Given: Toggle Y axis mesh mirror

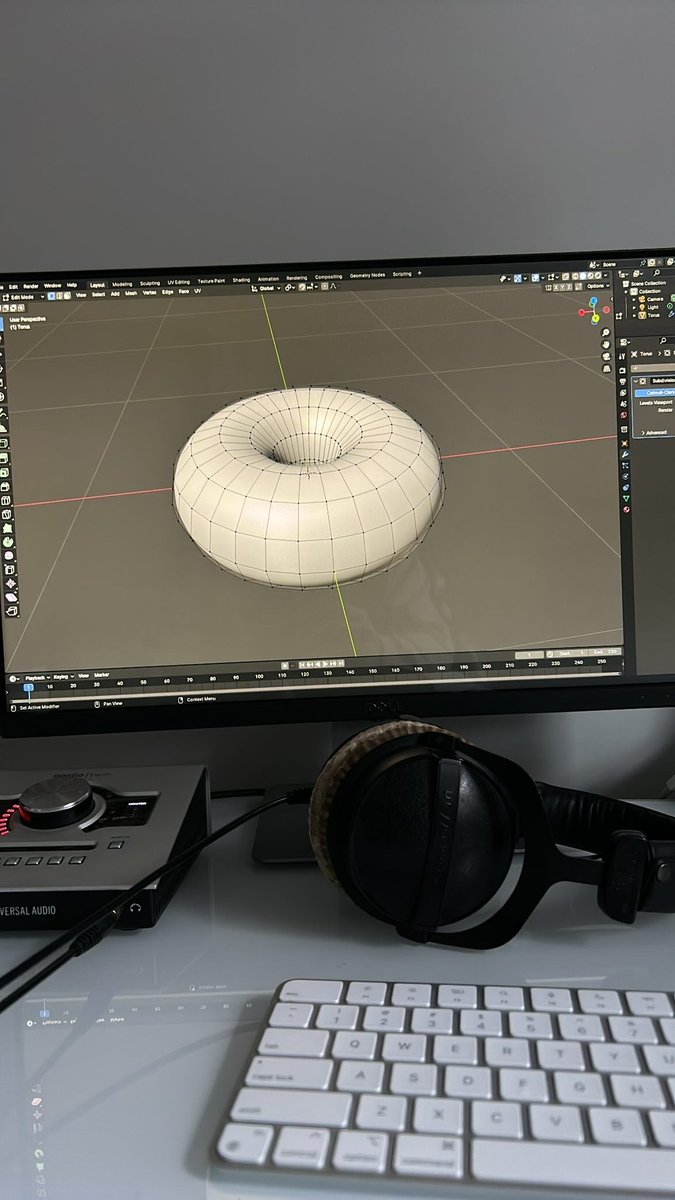Looking at the screenshot, I should pyautogui.click(x=562, y=287).
